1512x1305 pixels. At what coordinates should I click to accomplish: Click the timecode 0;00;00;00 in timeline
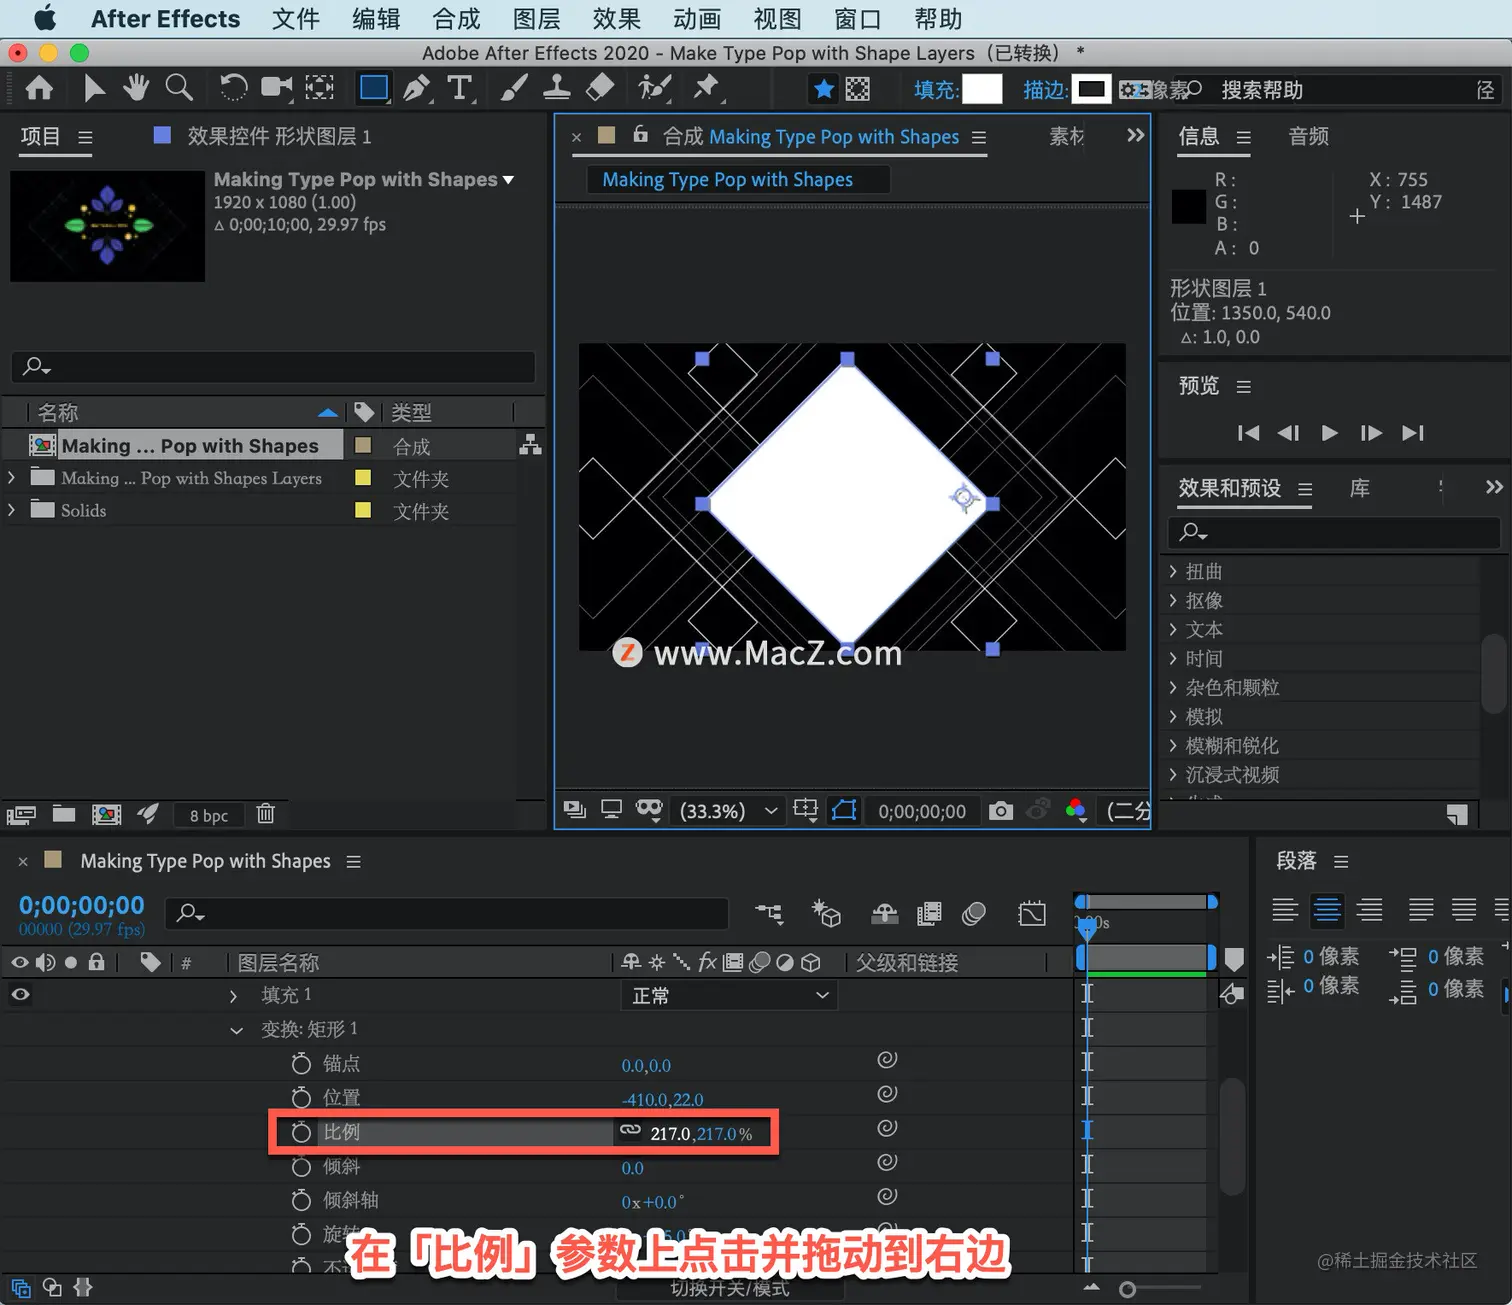tap(82, 905)
